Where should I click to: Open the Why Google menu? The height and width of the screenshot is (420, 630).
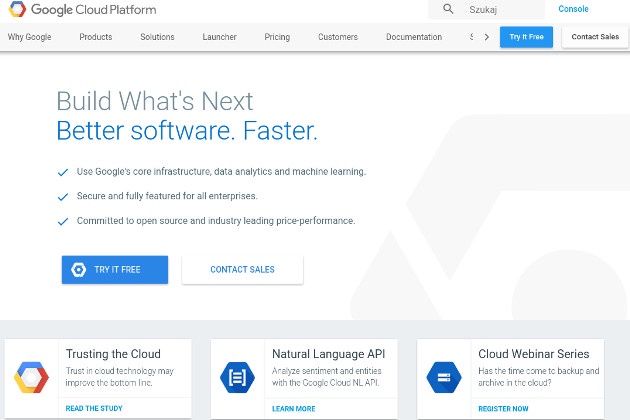[x=29, y=37]
